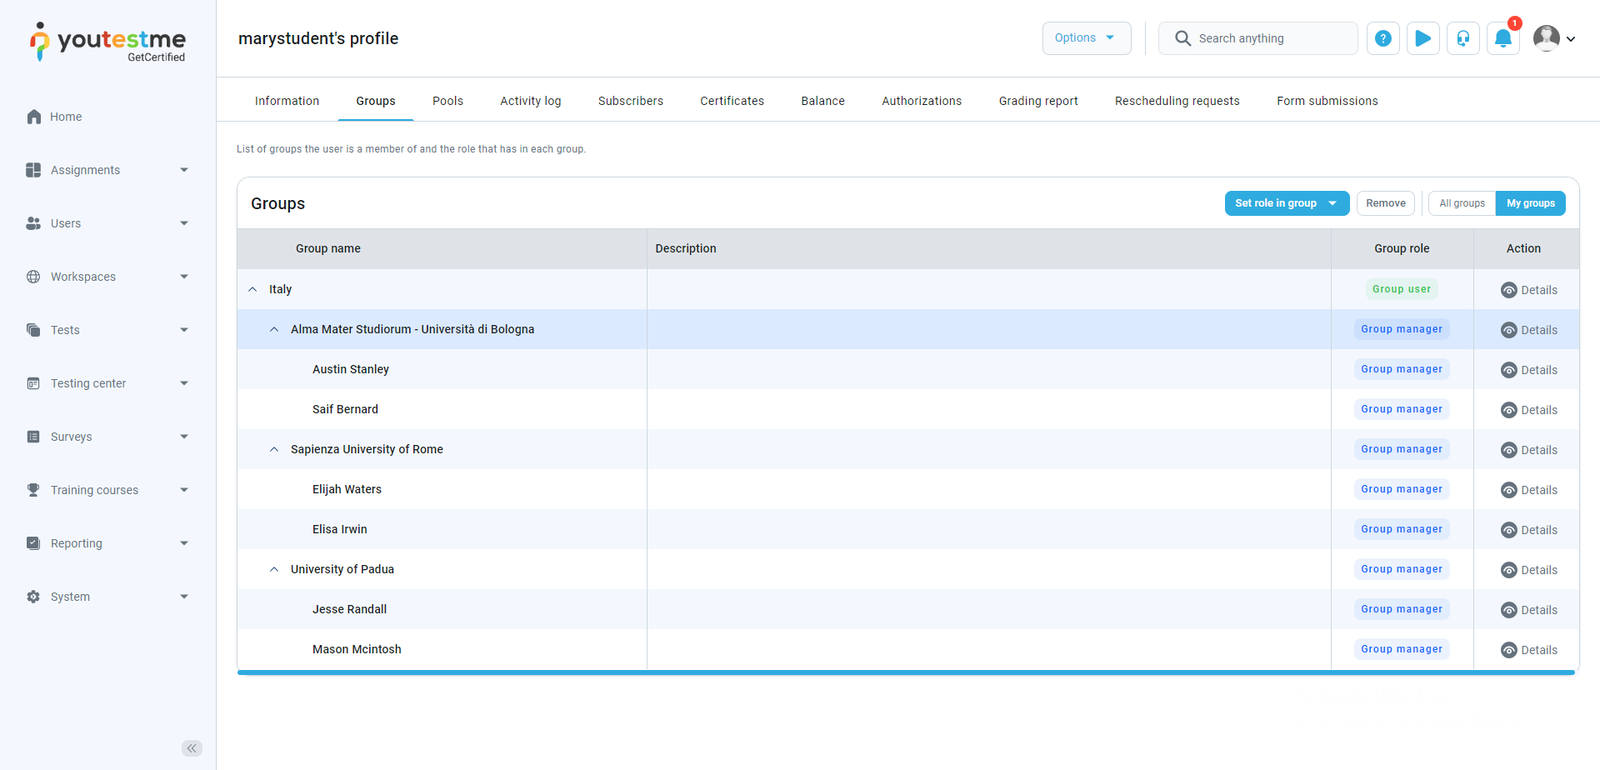Select the My groups toggle
1600x770 pixels.
pyautogui.click(x=1530, y=203)
